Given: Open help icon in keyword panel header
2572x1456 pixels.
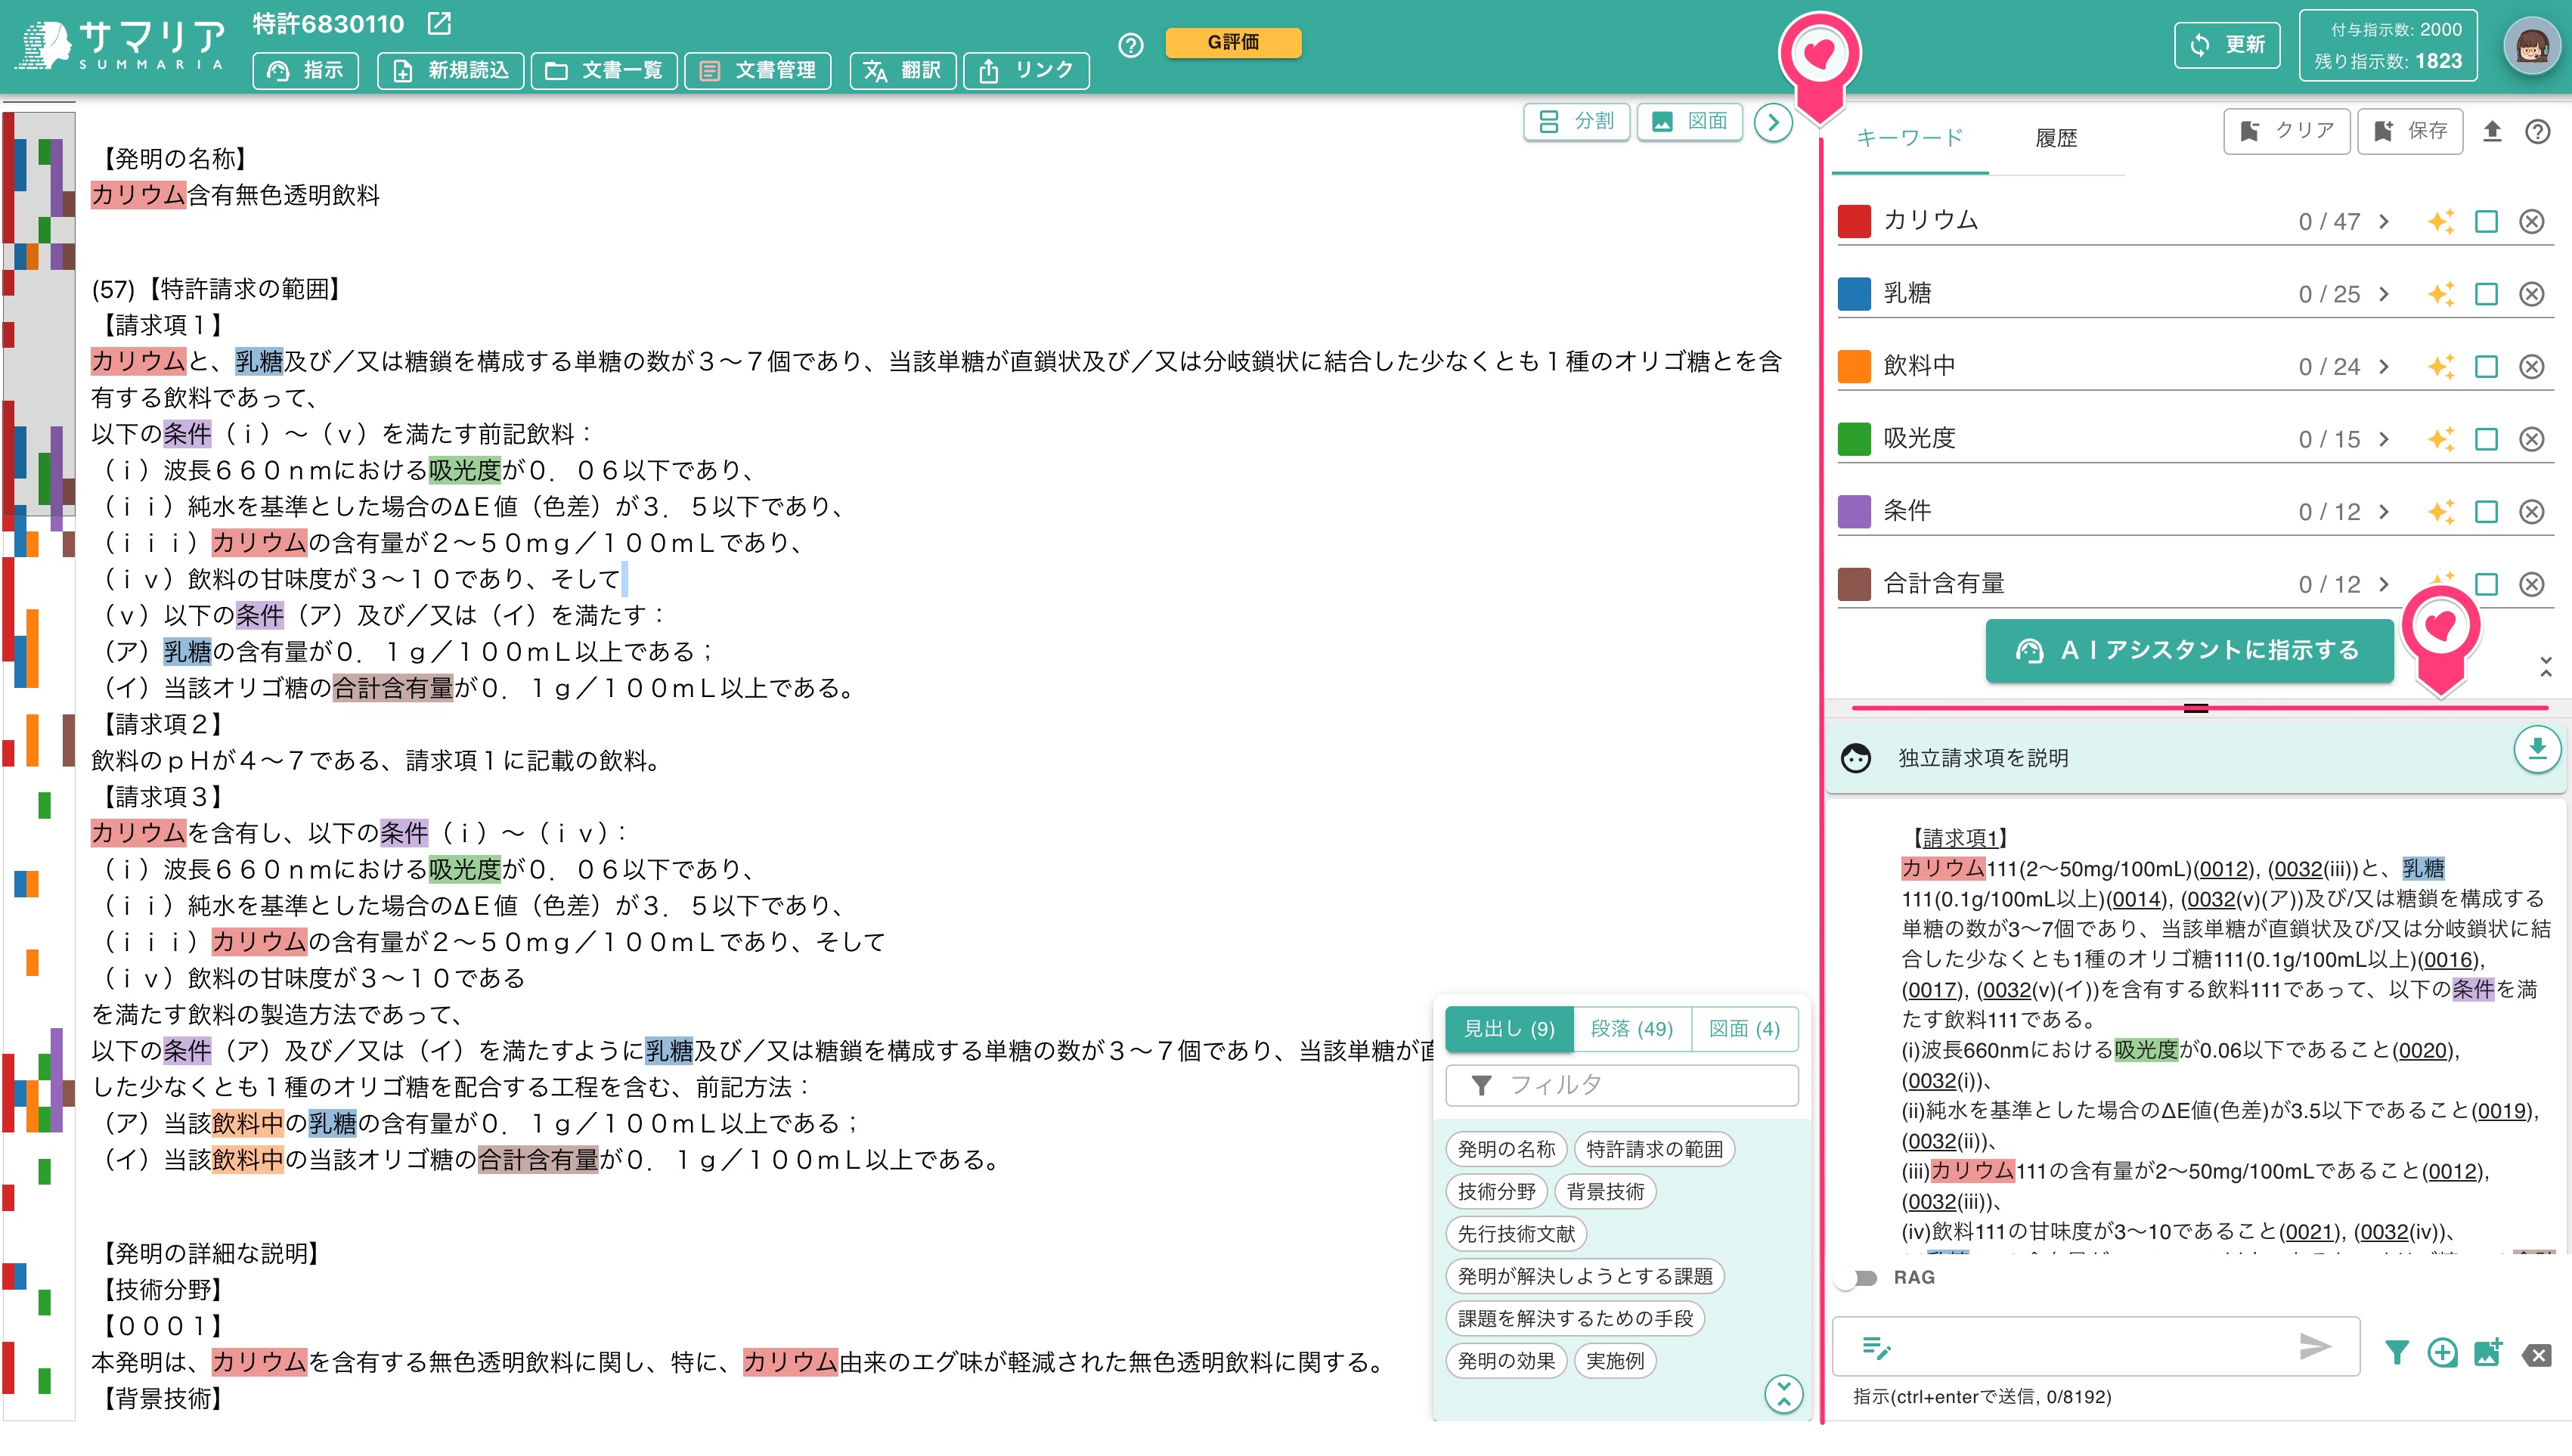Looking at the screenshot, I should 2537,132.
